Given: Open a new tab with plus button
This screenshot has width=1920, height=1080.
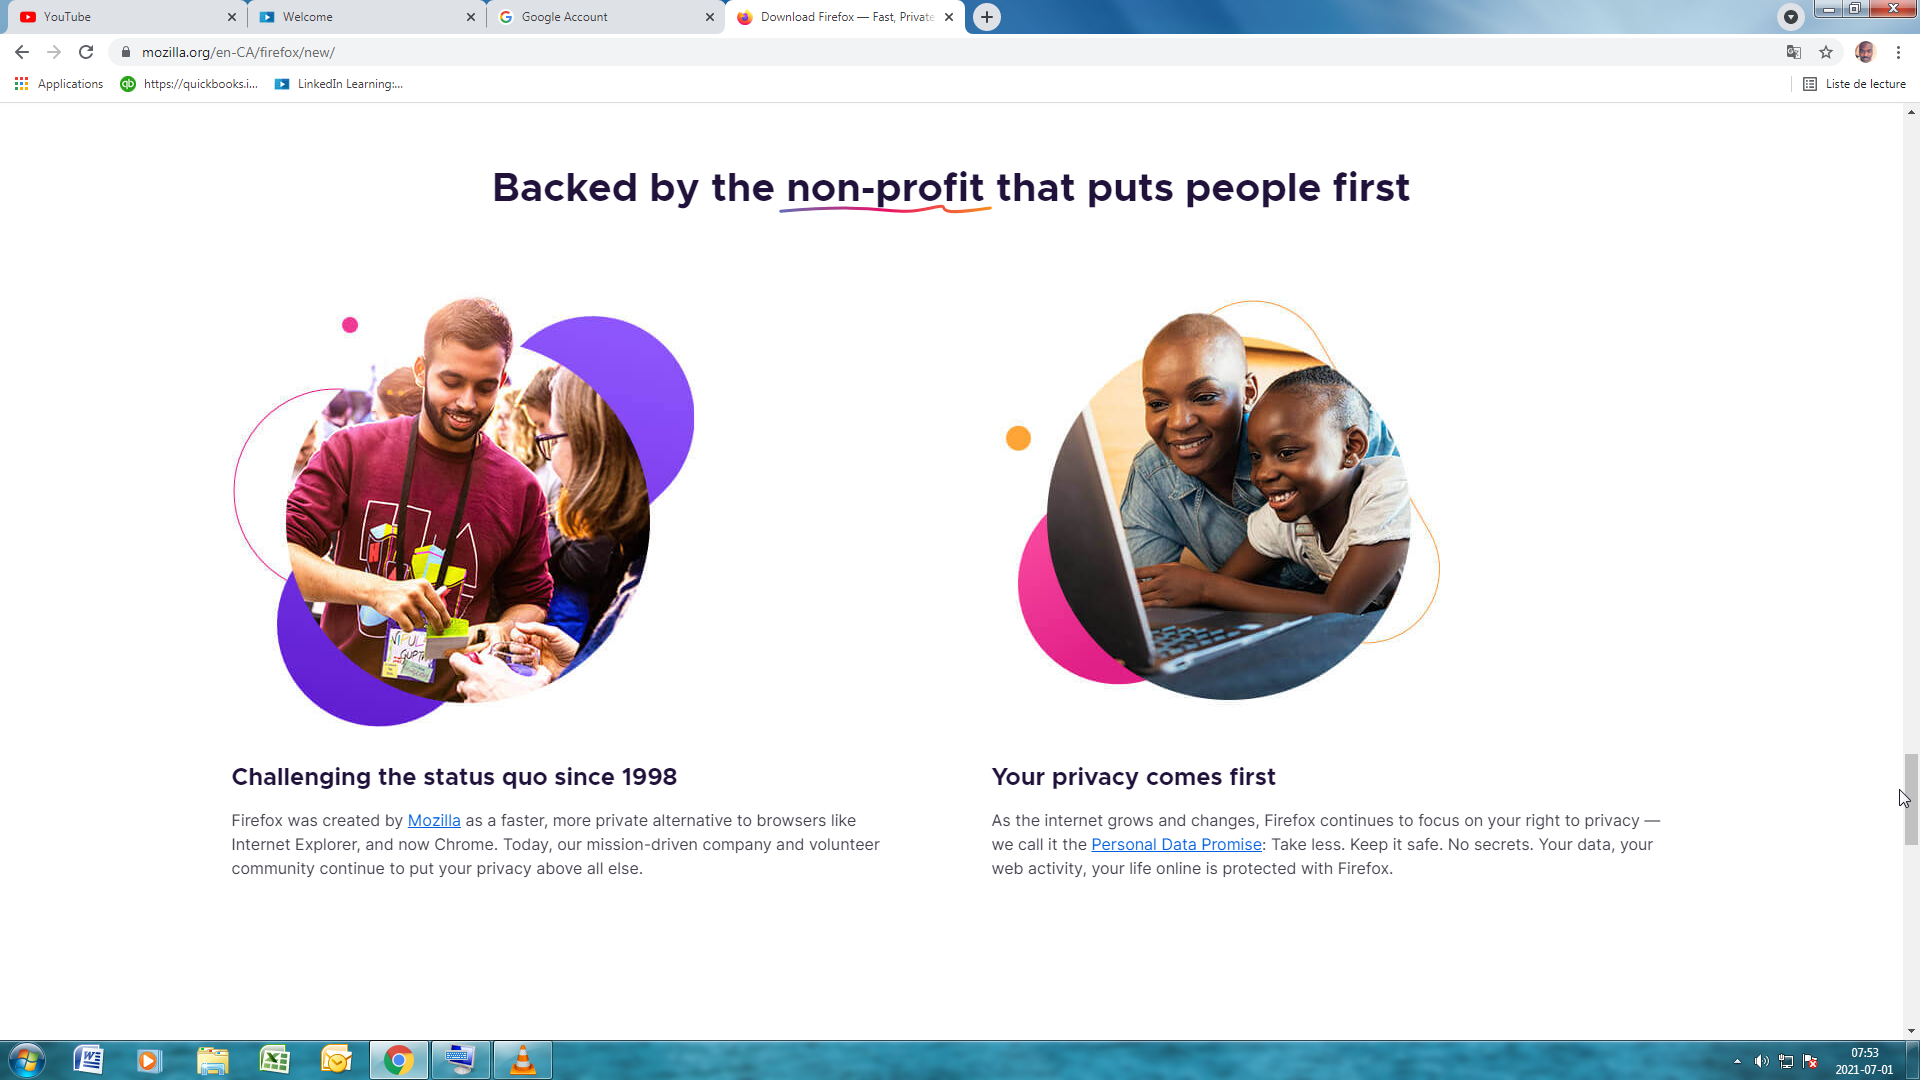Looking at the screenshot, I should [x=987, y=17].
